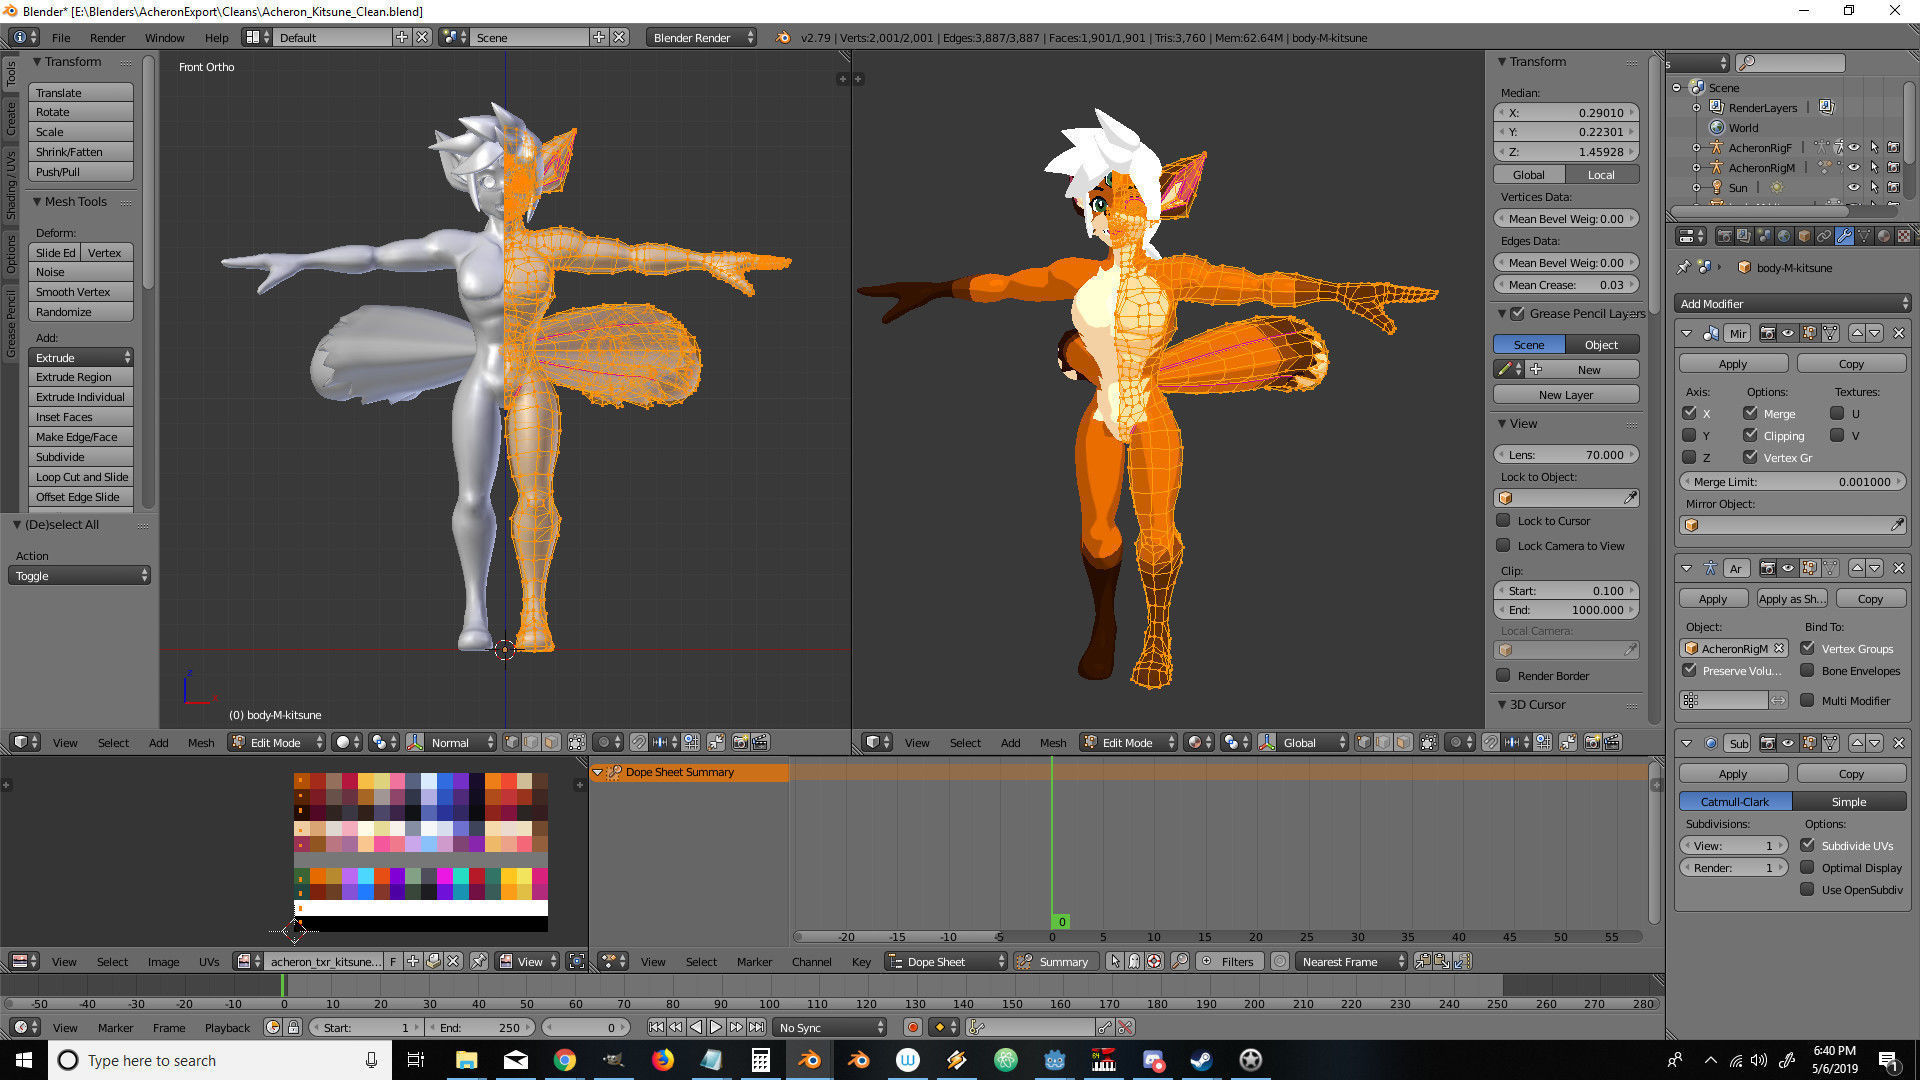
Task: Enable the Mirror Y axis checkbox
Action: (1689, 435)
